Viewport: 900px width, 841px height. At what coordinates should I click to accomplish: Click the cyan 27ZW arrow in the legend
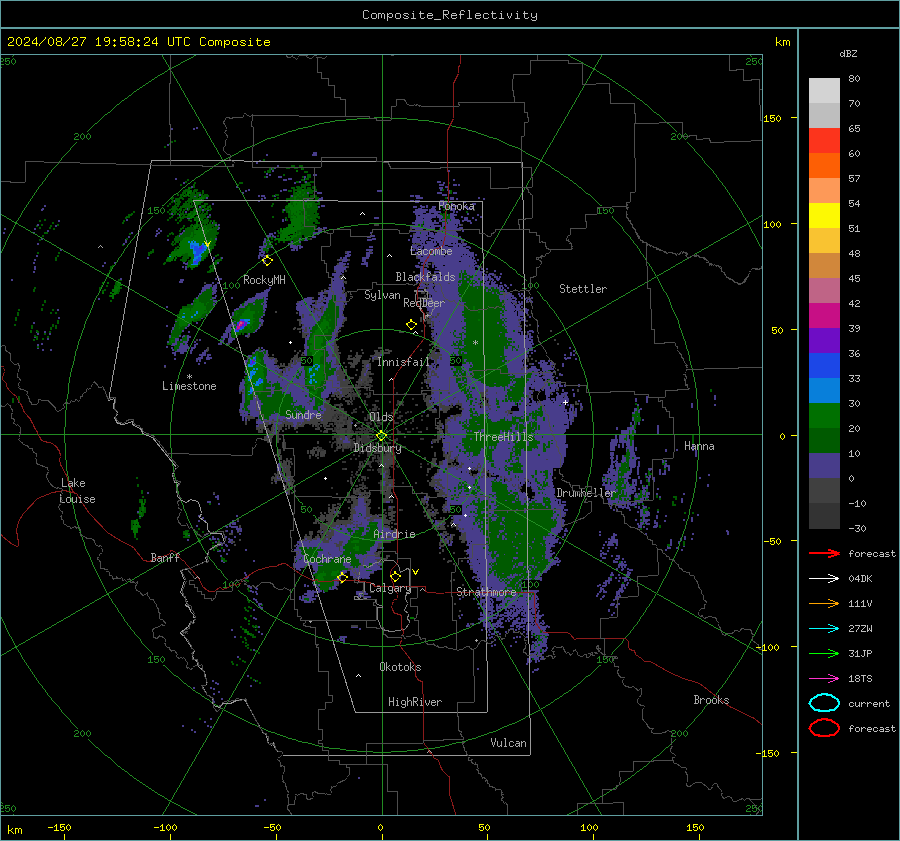(x=824, y=629)
